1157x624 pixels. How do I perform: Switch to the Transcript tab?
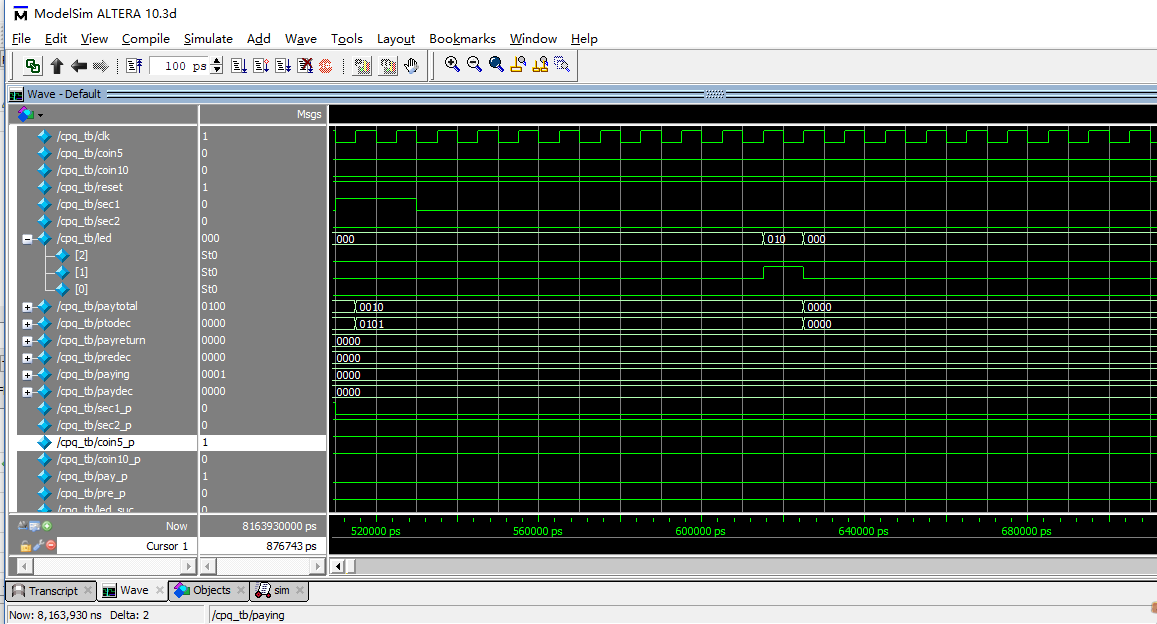click(x=53, y=591)
